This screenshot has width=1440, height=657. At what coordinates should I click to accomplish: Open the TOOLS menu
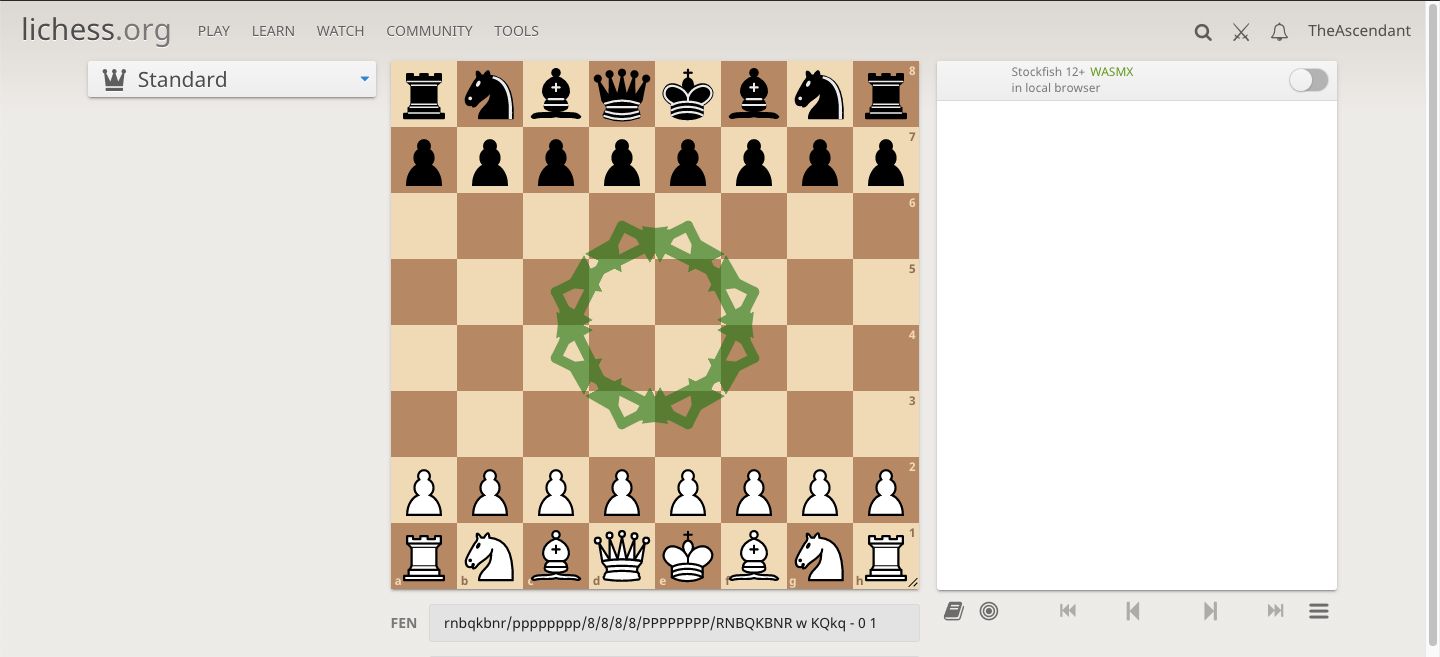(516, 31)
